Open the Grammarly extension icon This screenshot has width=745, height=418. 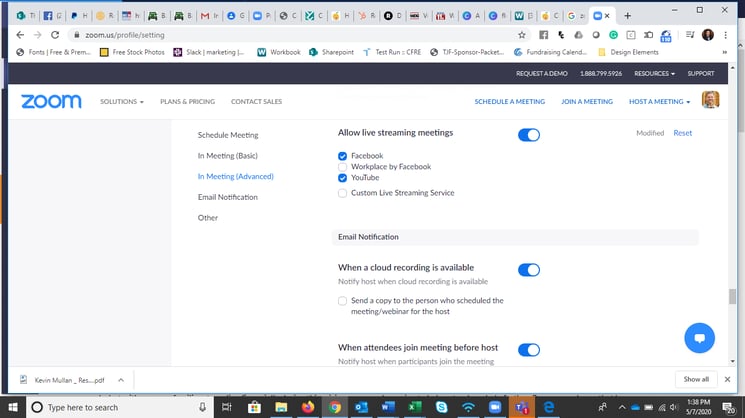click(613, 35)
